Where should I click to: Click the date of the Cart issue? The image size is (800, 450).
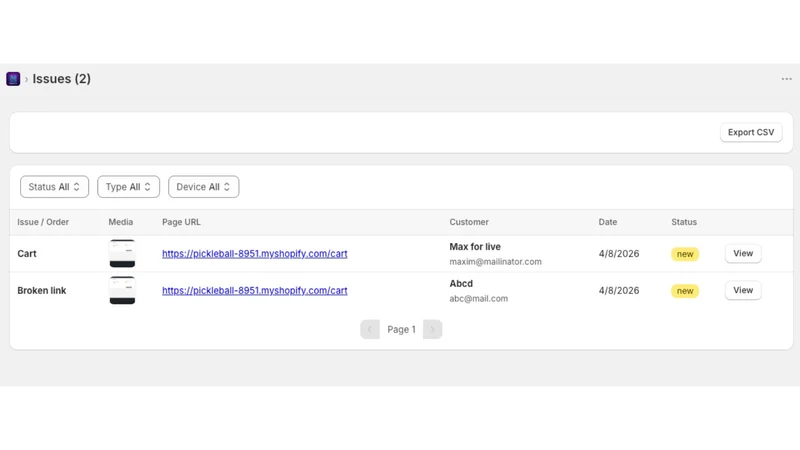[x=619, y=254]
